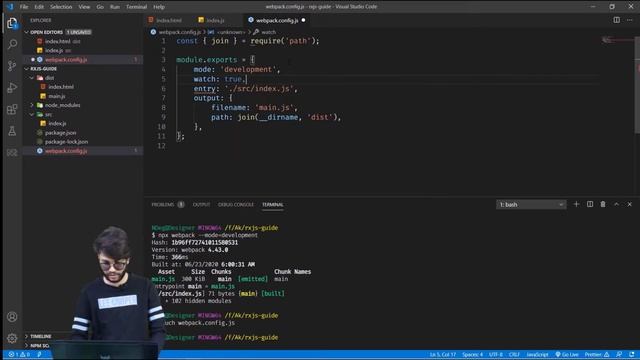
Task: Change the JavaScript language mode
Action: [x=537, y=354]
